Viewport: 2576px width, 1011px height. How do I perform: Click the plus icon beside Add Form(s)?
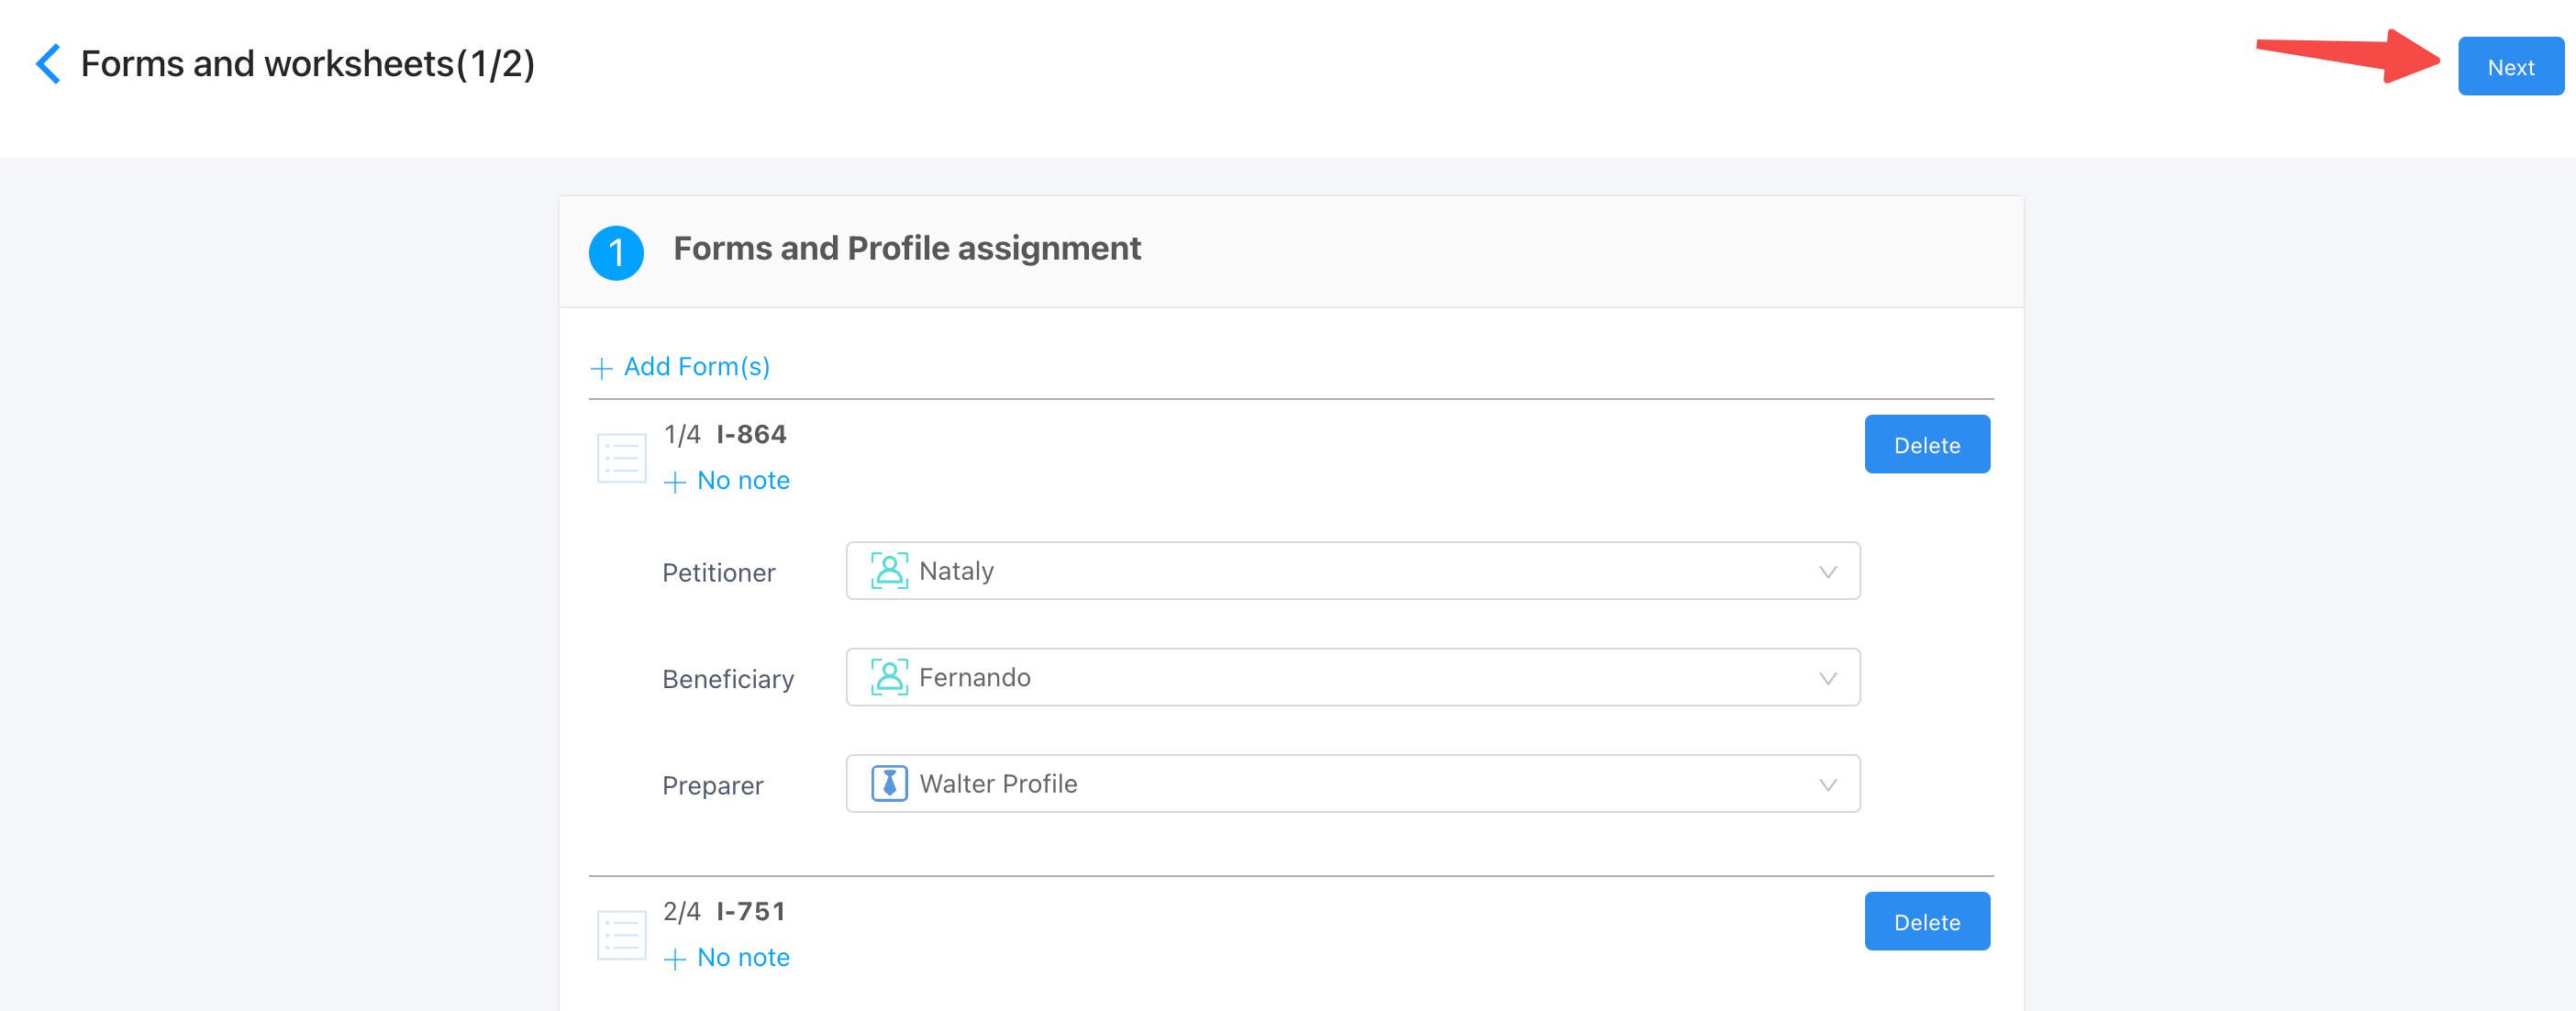tap(601, 368)
